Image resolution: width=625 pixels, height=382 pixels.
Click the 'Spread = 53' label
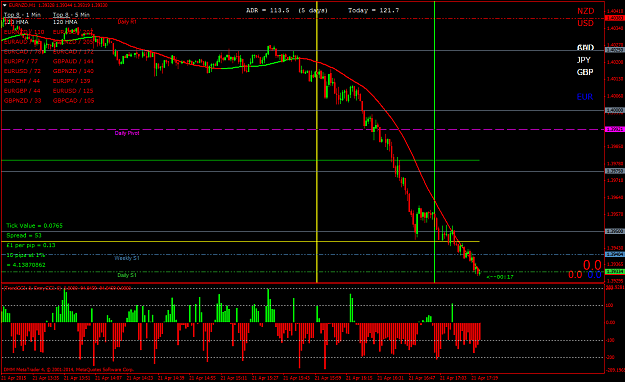point(24,236)
